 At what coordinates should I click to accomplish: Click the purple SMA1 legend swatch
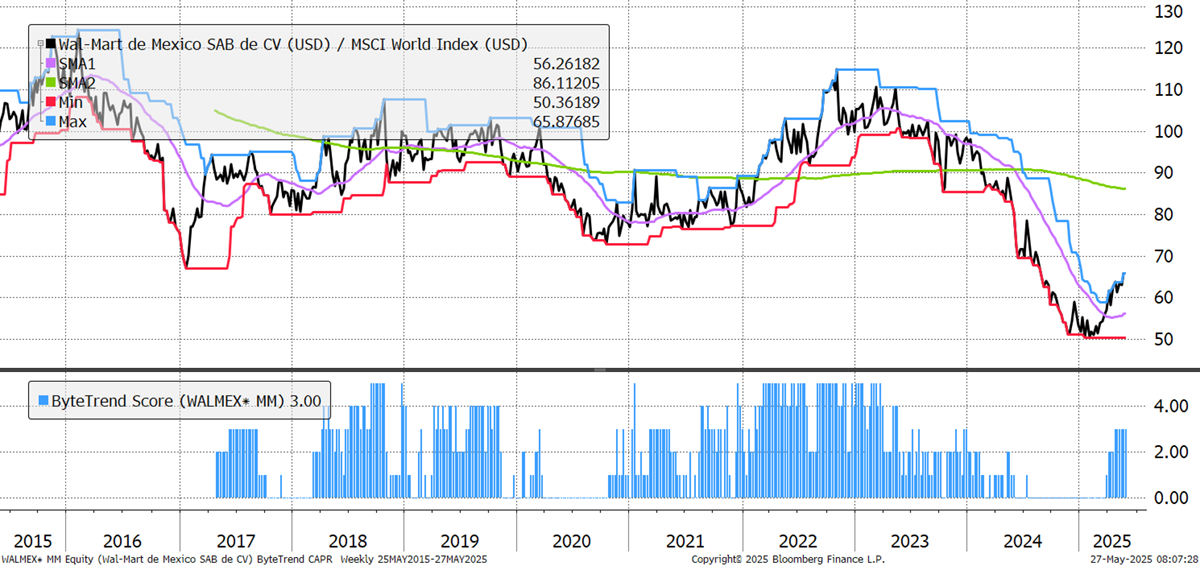[51, 63]
